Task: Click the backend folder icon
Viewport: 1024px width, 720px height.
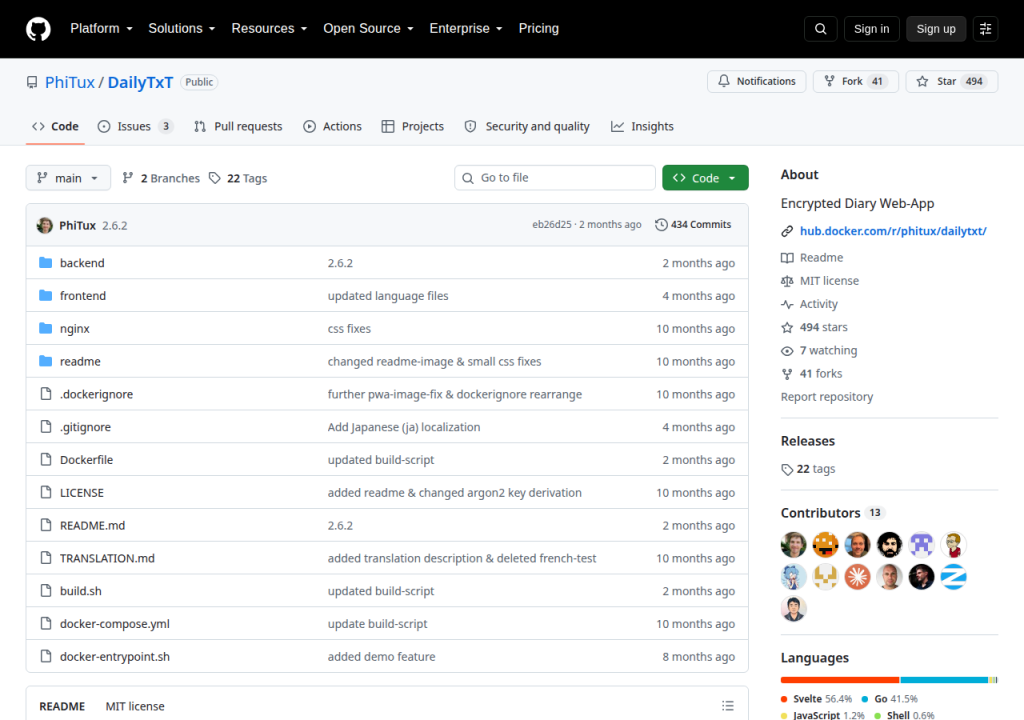Action: pyautogui.click(x=46, y=263)
